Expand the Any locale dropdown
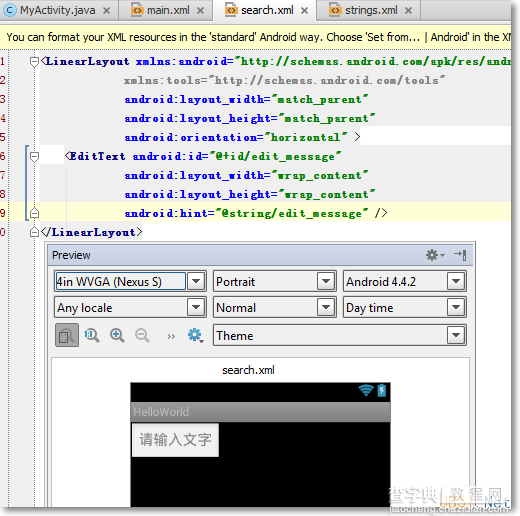Image resolution: width=520 pixels, height=516 pixels. pos(130,307)
